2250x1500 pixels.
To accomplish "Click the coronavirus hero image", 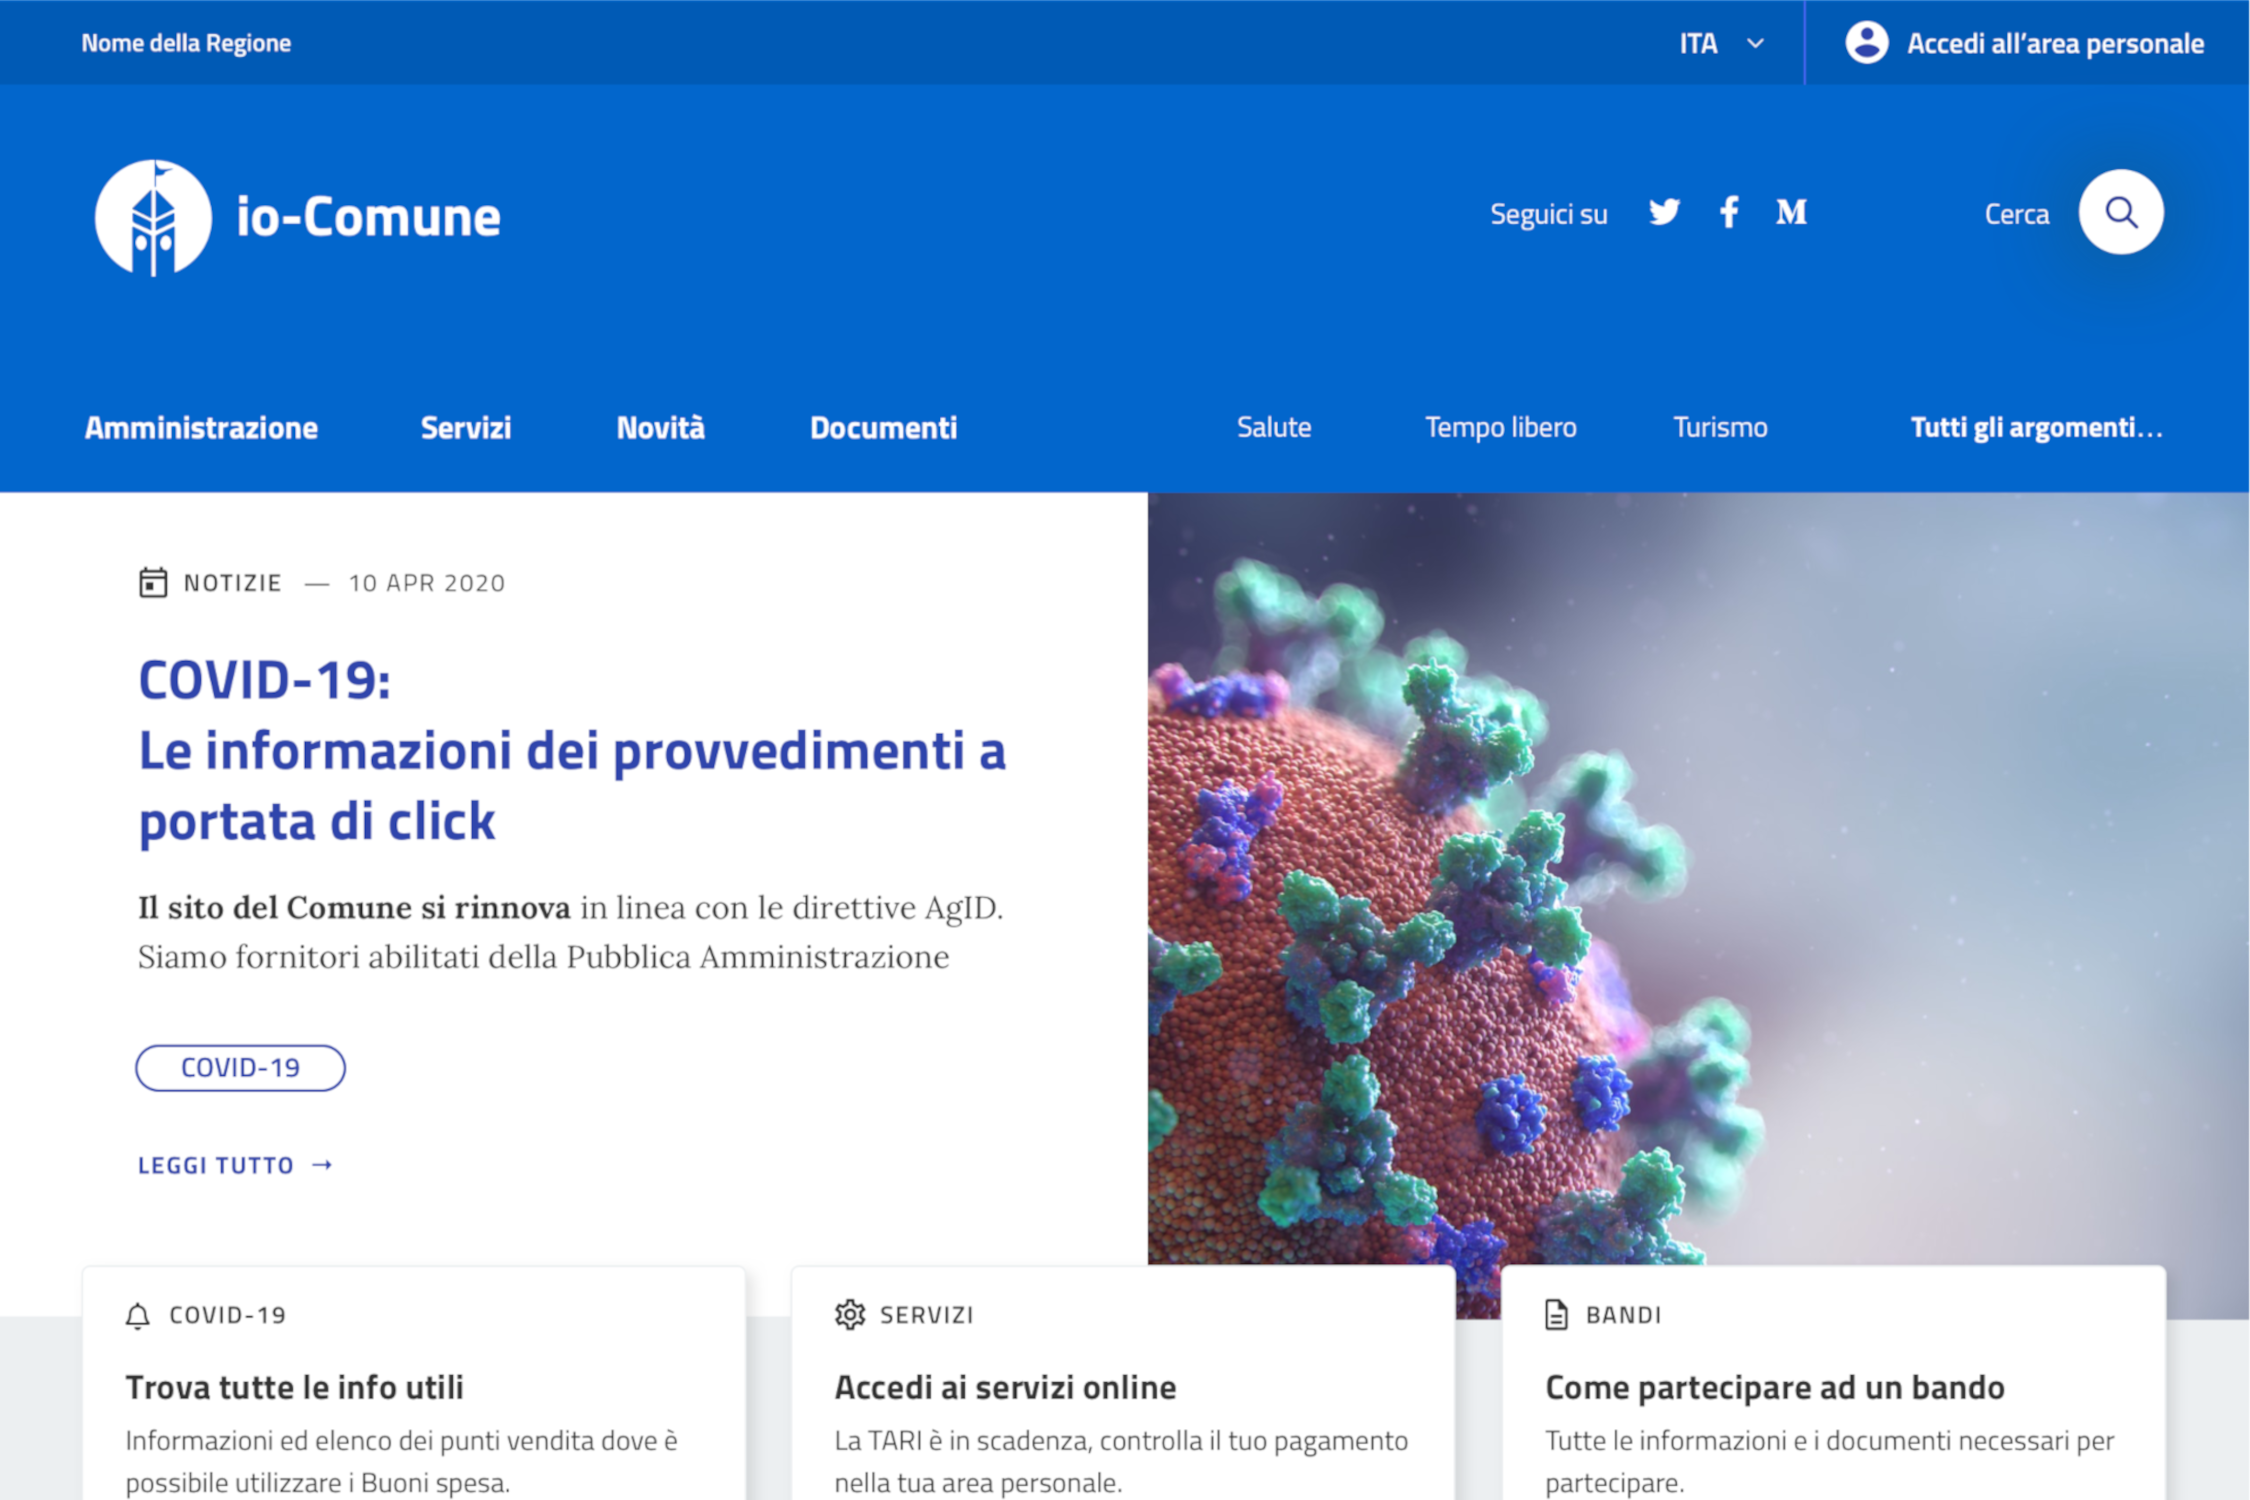I will click(x=1698, y=880).
